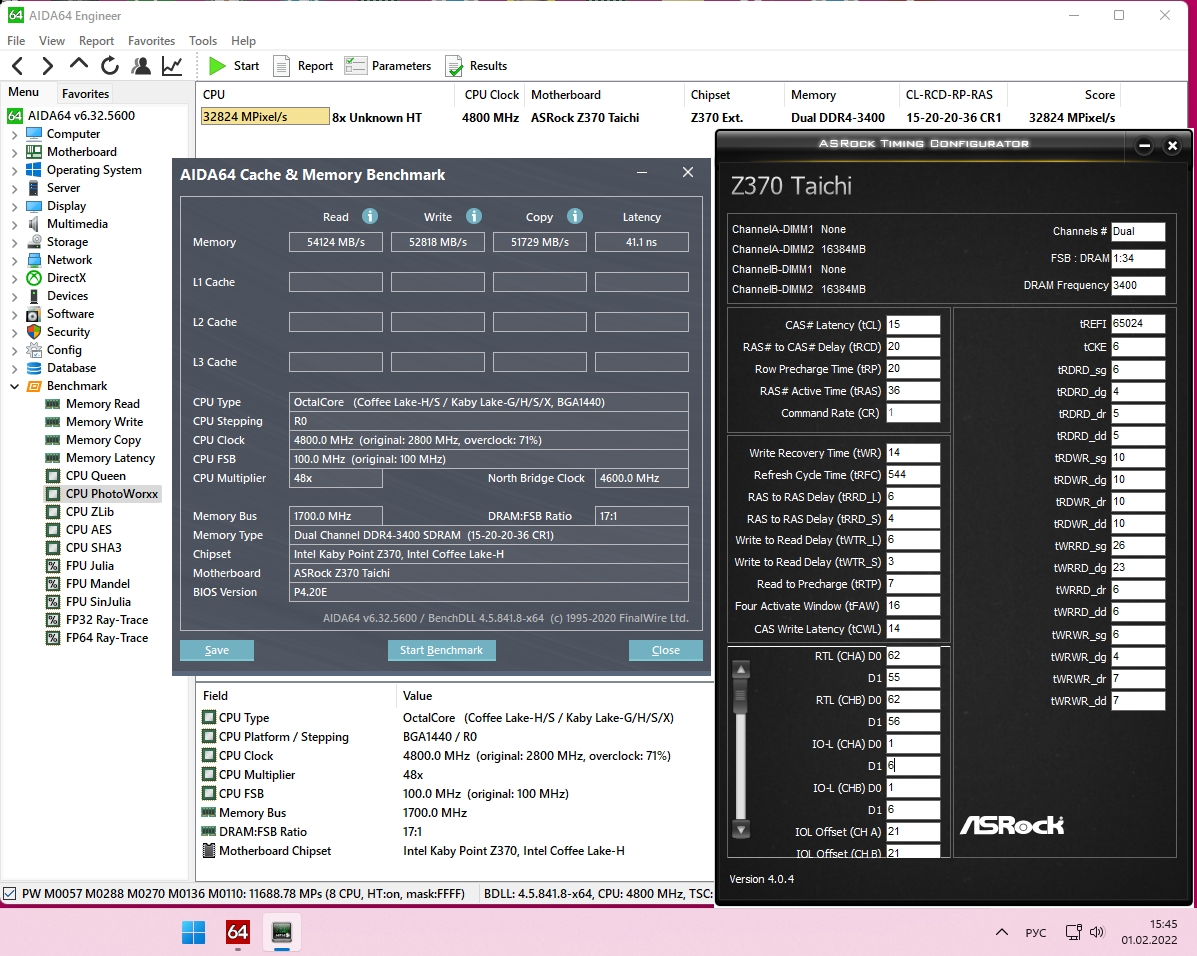Expand the Security tree node

(x=14, y=332)
